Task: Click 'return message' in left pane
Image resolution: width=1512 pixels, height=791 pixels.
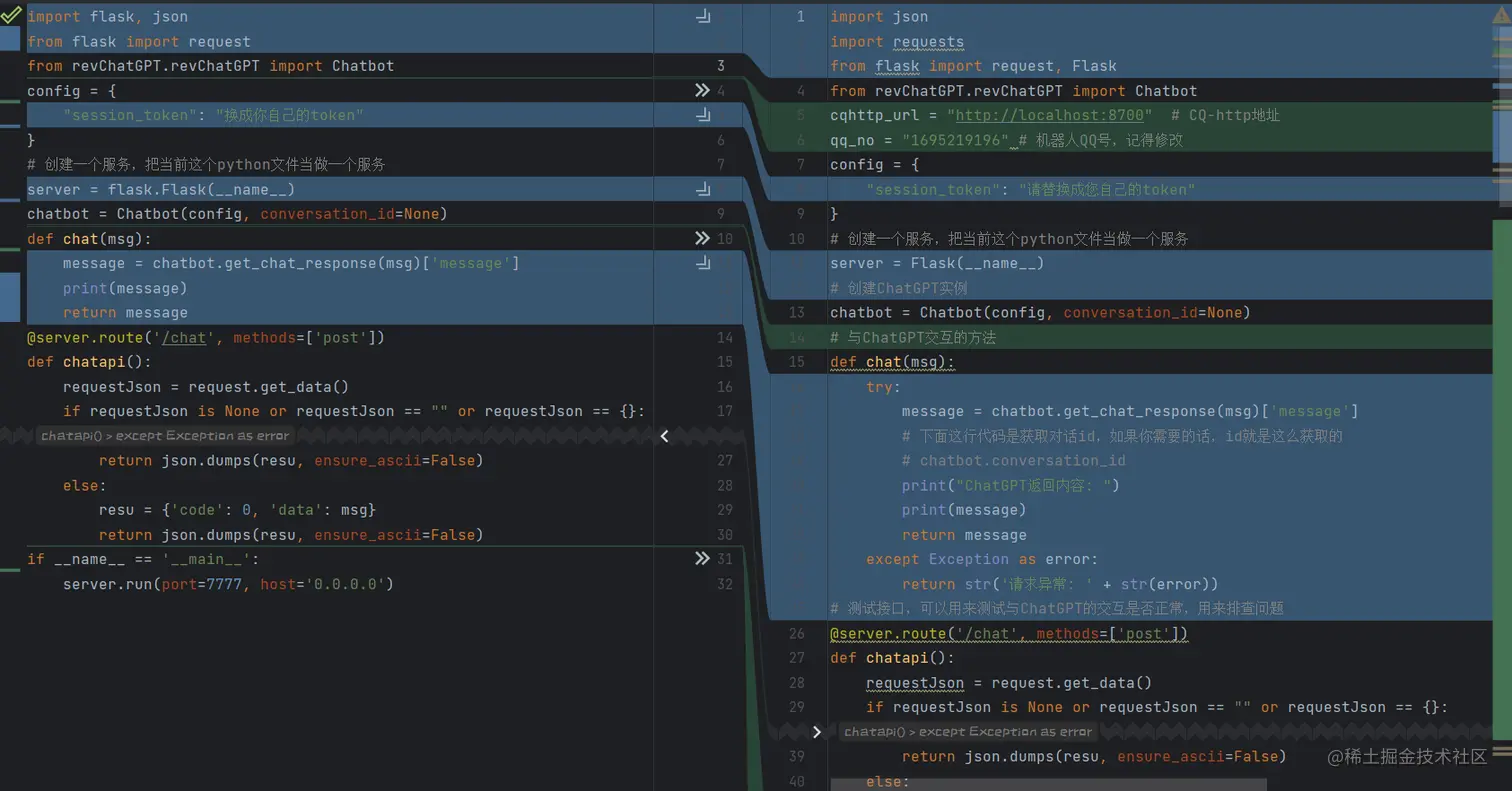Action: click(125, 312)
